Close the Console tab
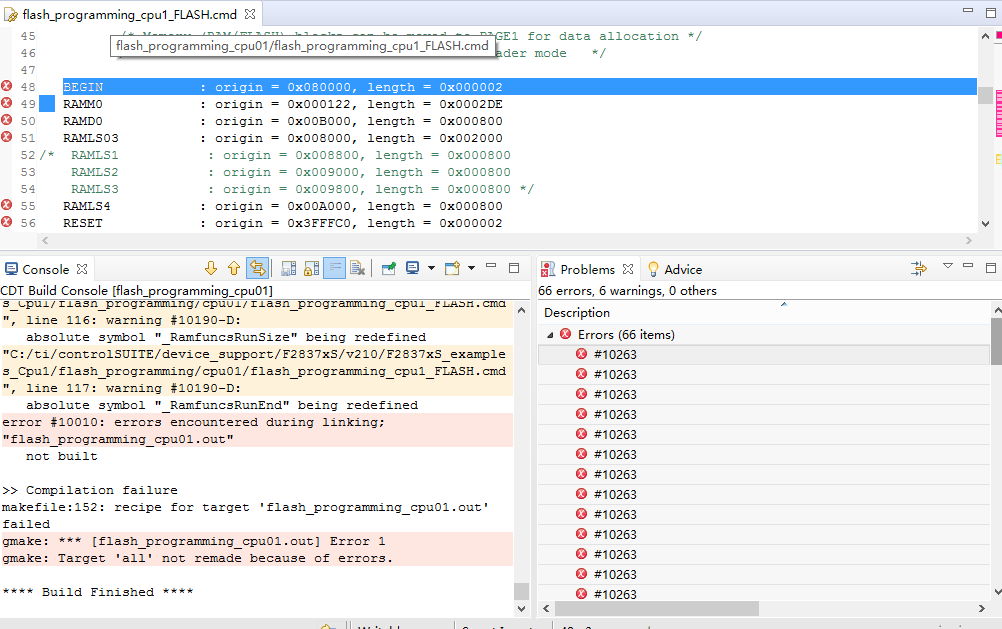 coord(82,269)
